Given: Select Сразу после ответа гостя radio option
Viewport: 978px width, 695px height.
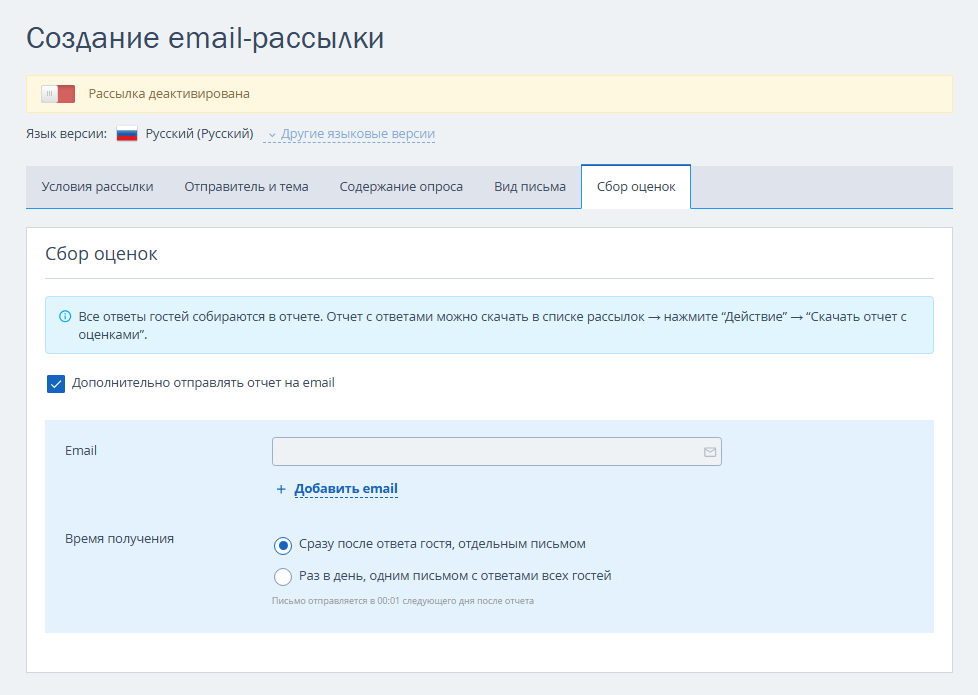Looking at the screenshot, I should click(283, 545).
